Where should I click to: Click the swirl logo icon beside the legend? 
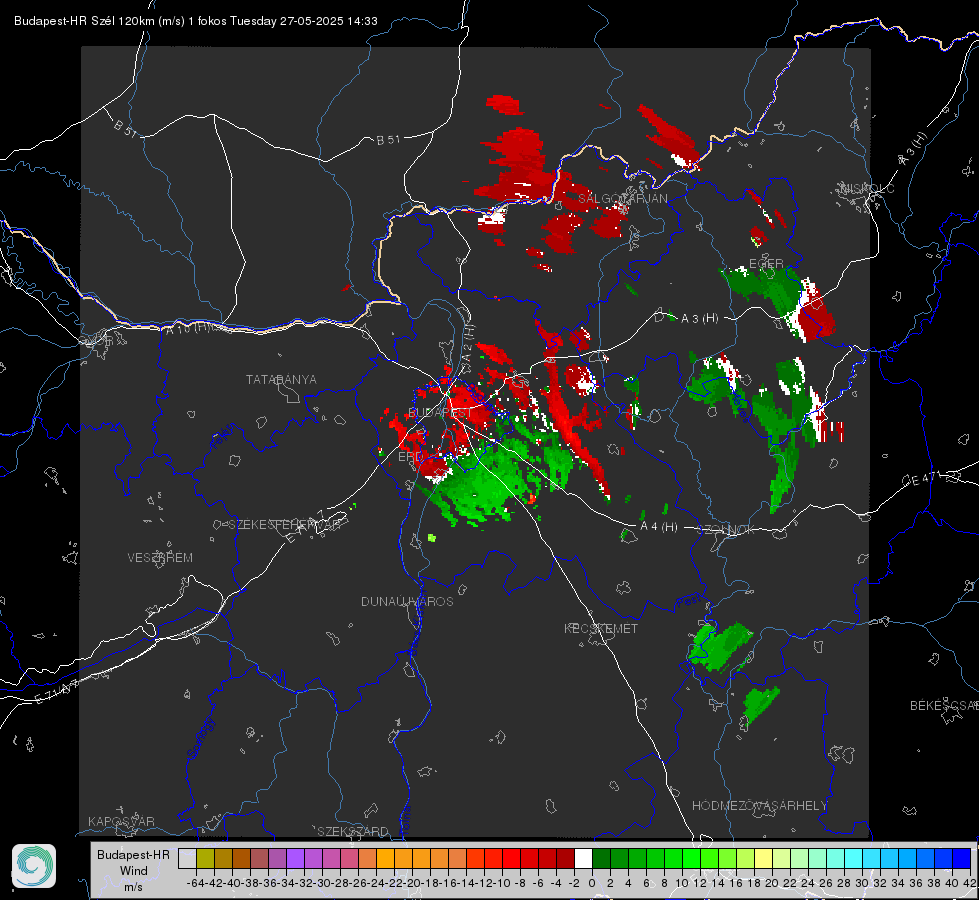pos(34,866)
